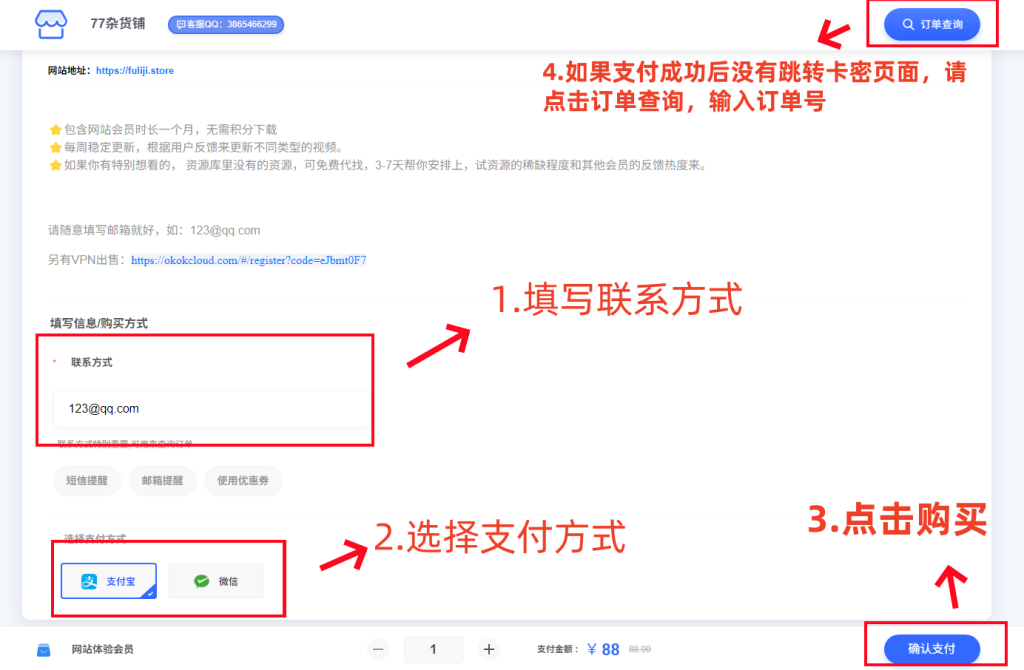Click the 客服QQ customer service badge
This screenshot has width=1024, height=670.
226,24
